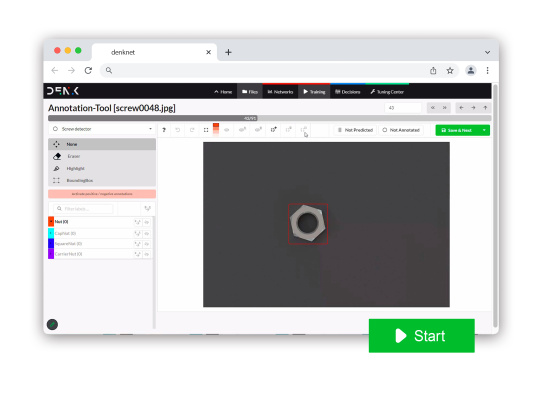Select the None move tool
This screenshot has height=408, width=540.
pos(102,144)
